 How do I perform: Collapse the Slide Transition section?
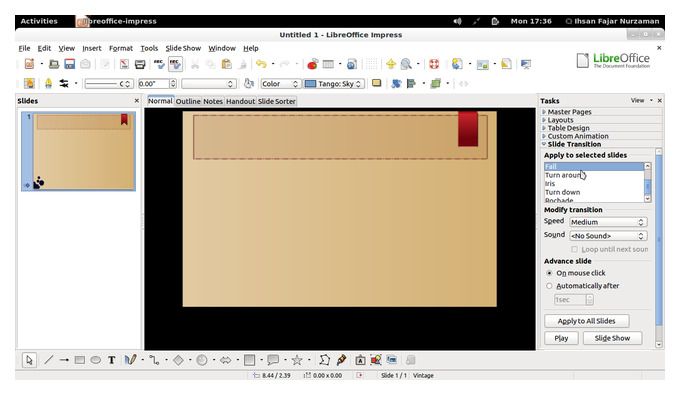coord(573,144)
